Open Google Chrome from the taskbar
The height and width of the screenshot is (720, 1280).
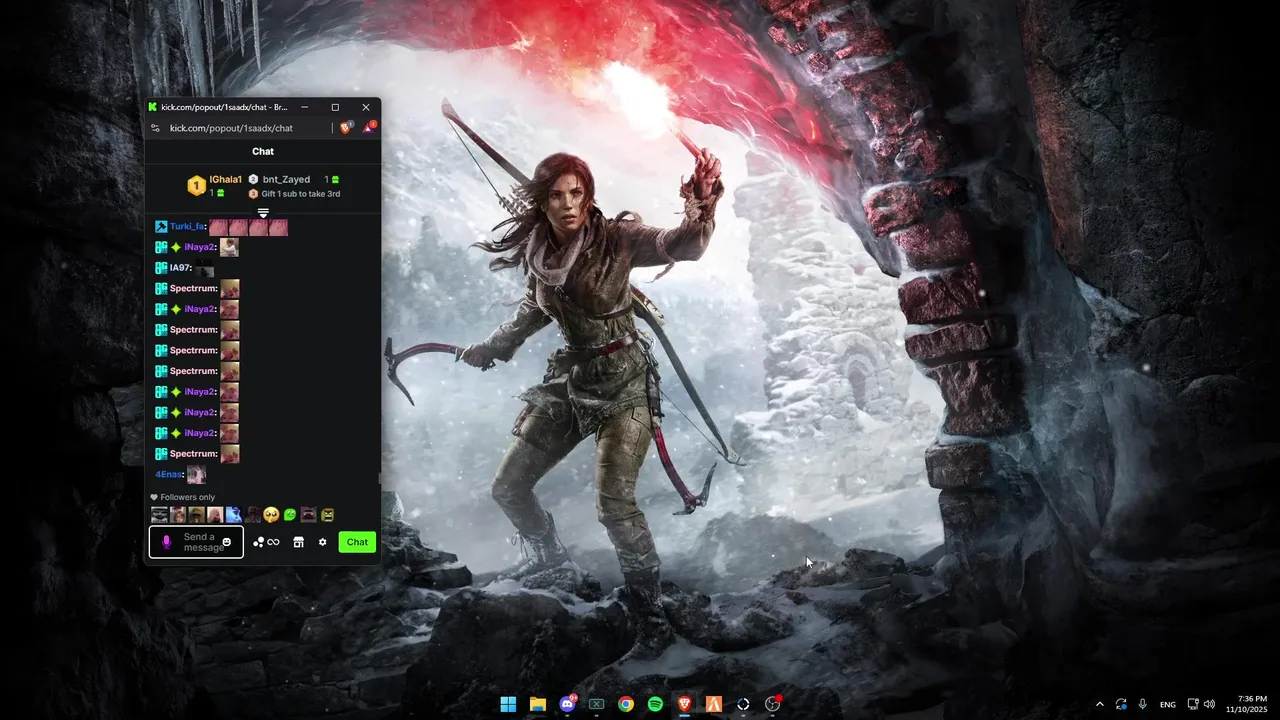click(x=626, y=704)
